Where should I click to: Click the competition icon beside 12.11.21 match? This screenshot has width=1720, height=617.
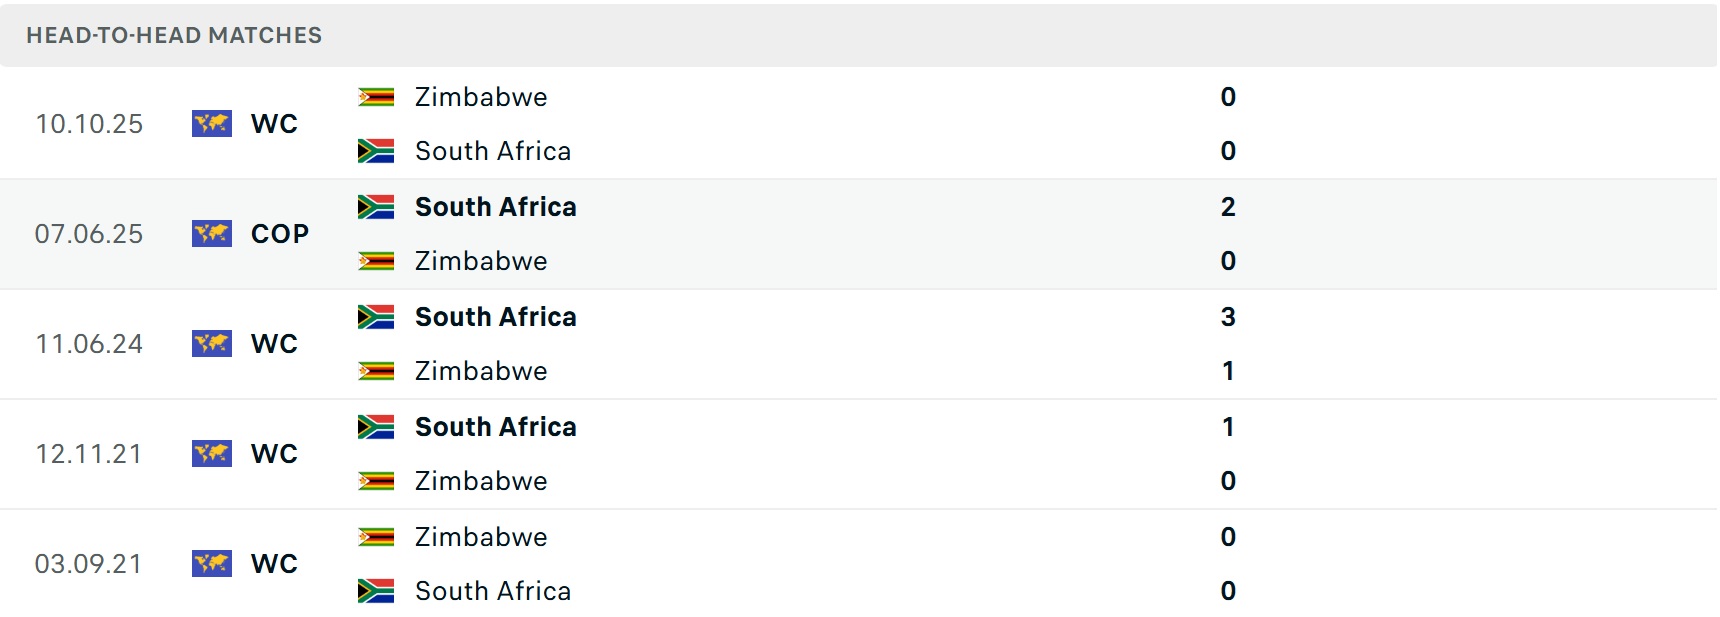211,454
